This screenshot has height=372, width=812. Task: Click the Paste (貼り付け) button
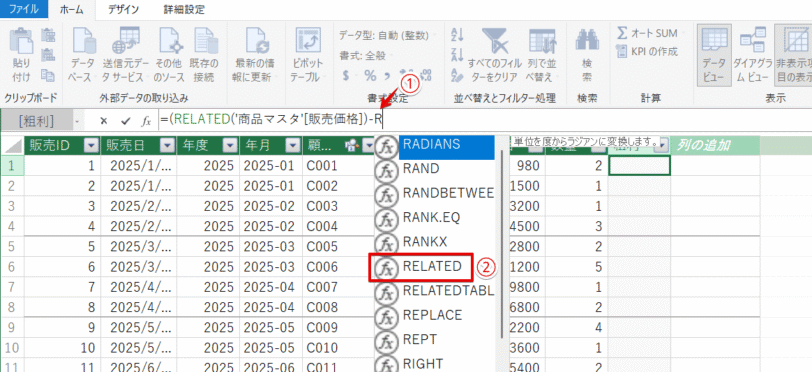click(x=21, y=54)
